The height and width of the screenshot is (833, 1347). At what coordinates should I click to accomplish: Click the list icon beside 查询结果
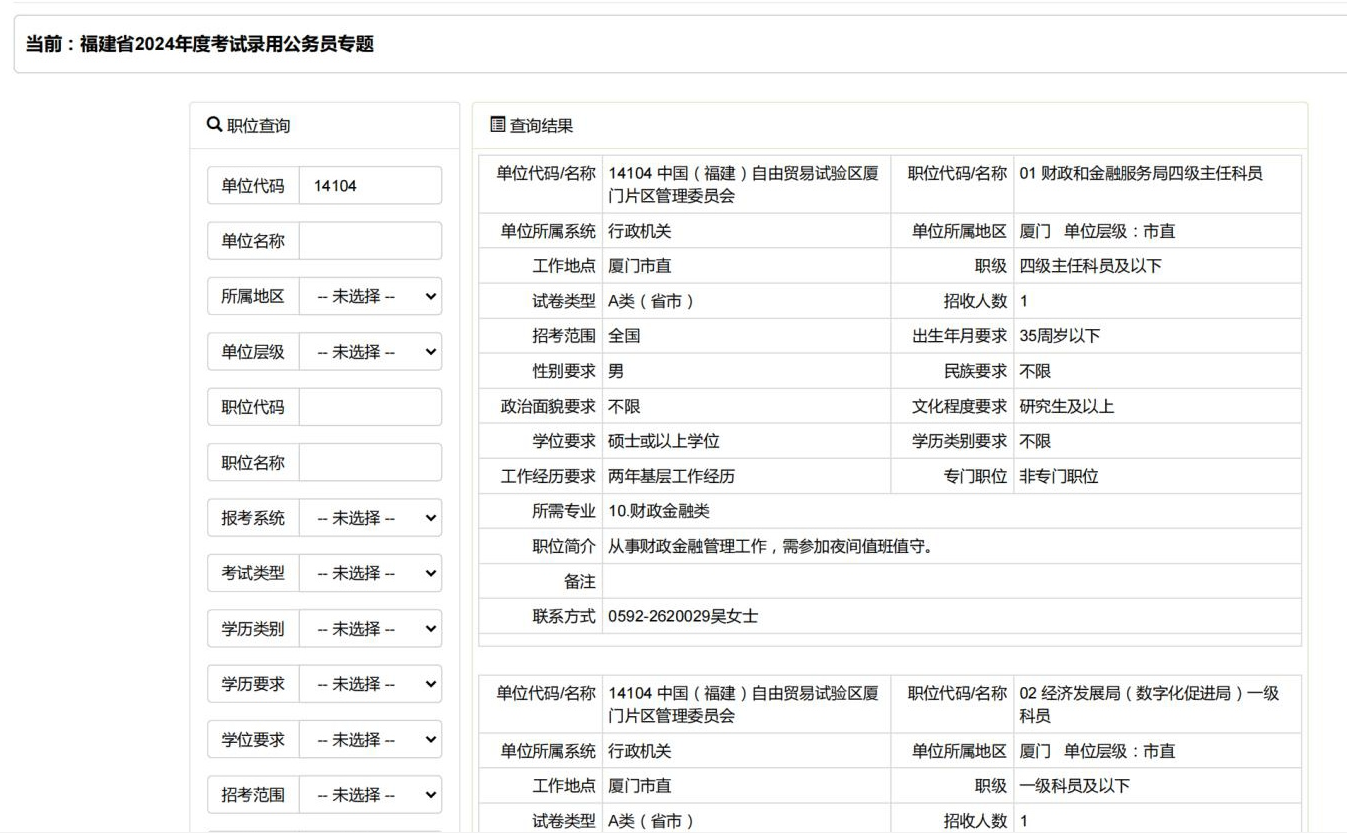497,124
